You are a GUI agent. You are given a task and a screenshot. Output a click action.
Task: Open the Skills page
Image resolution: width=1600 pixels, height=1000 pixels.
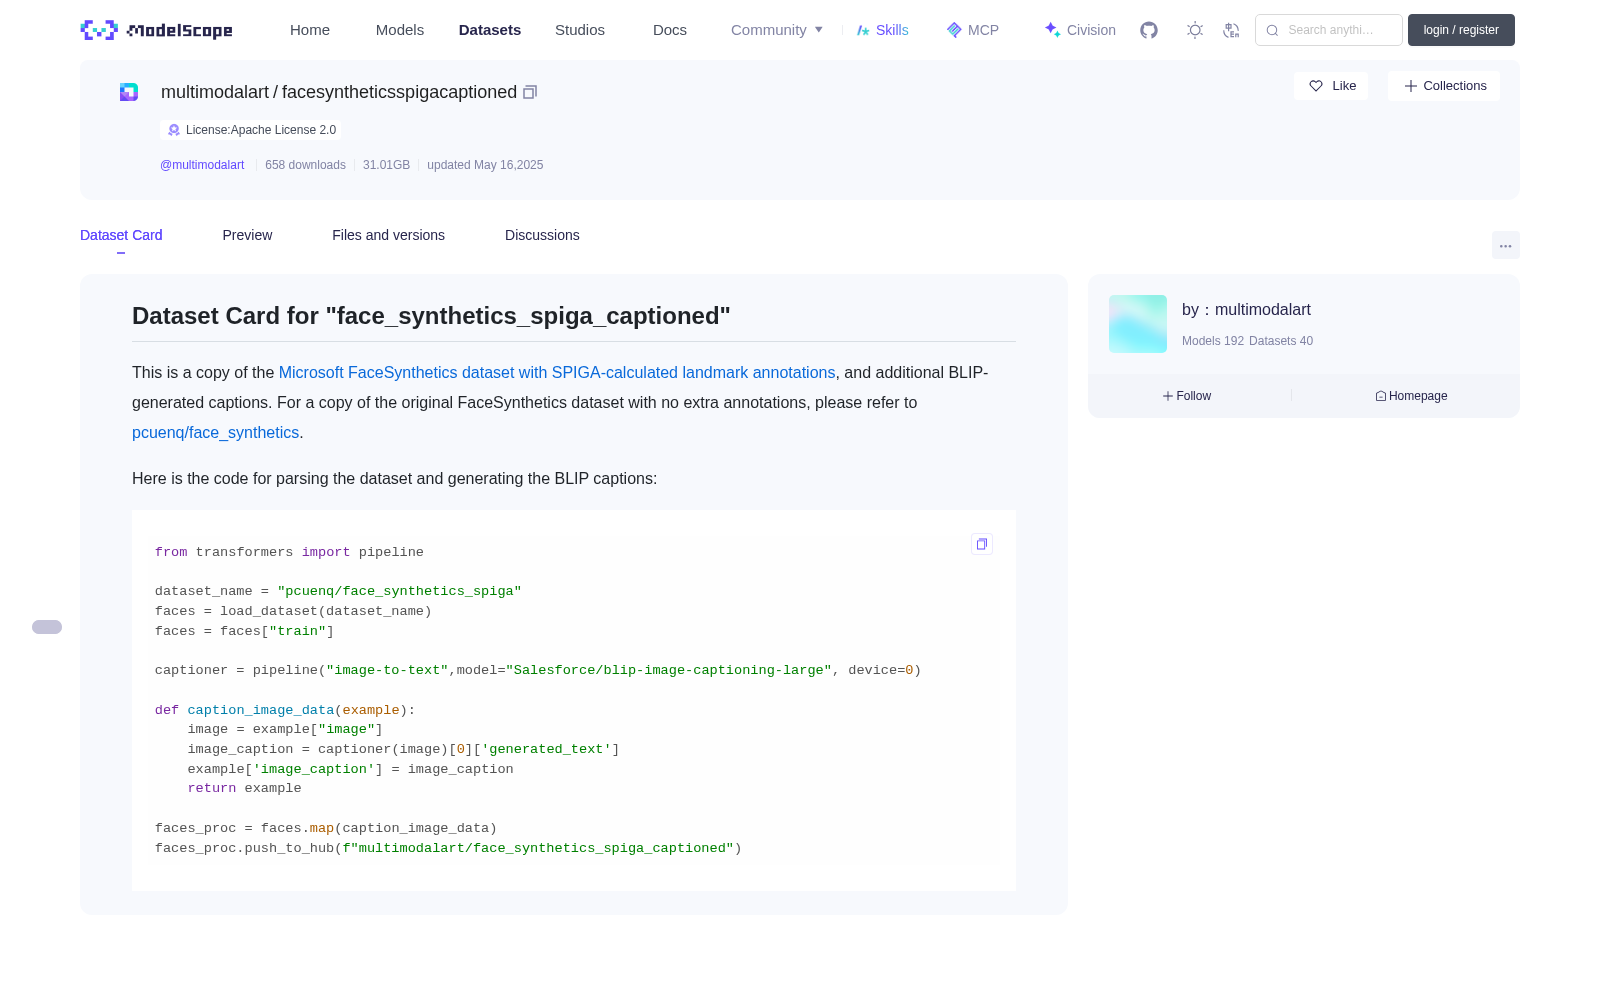(883, 30)
